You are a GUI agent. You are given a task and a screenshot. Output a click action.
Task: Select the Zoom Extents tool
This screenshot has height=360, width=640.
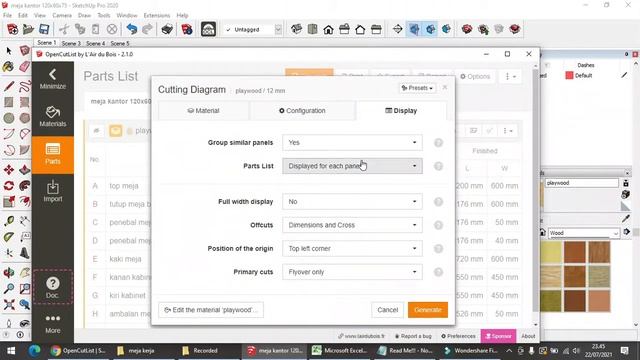pyautogui.click(x=9, y=304)
